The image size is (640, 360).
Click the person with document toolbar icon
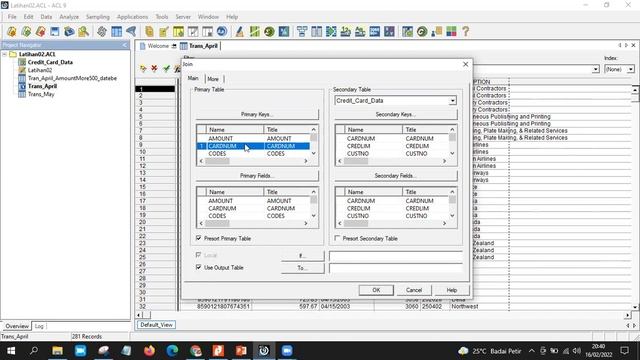[436, 31]
